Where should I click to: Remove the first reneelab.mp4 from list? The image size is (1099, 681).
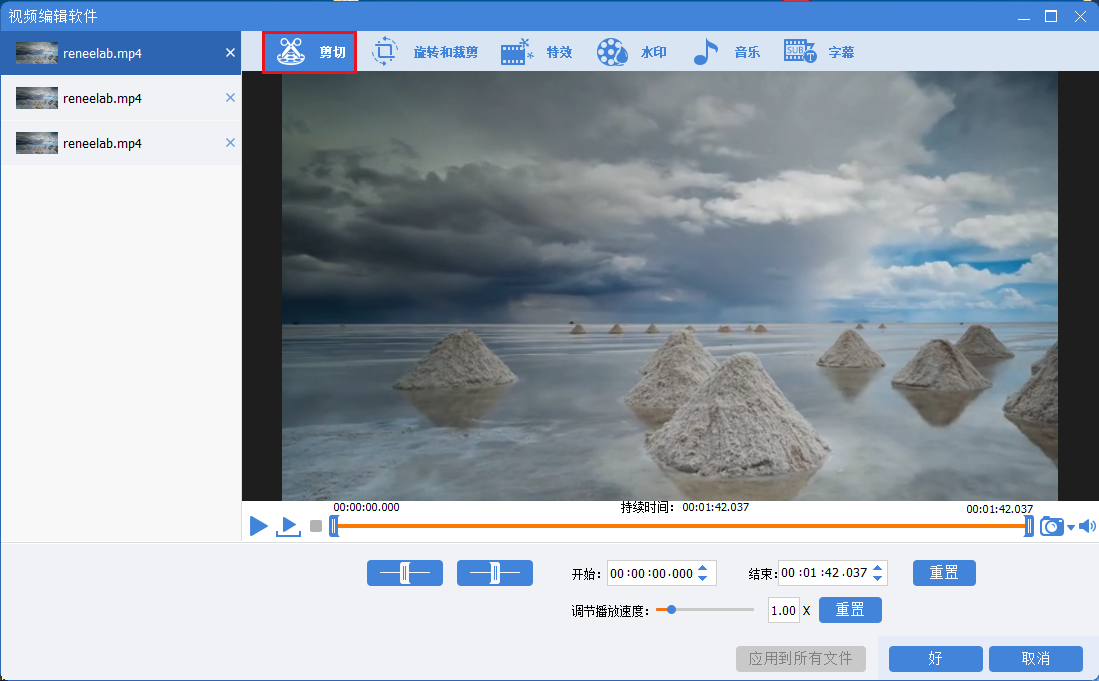coord(230,53)
